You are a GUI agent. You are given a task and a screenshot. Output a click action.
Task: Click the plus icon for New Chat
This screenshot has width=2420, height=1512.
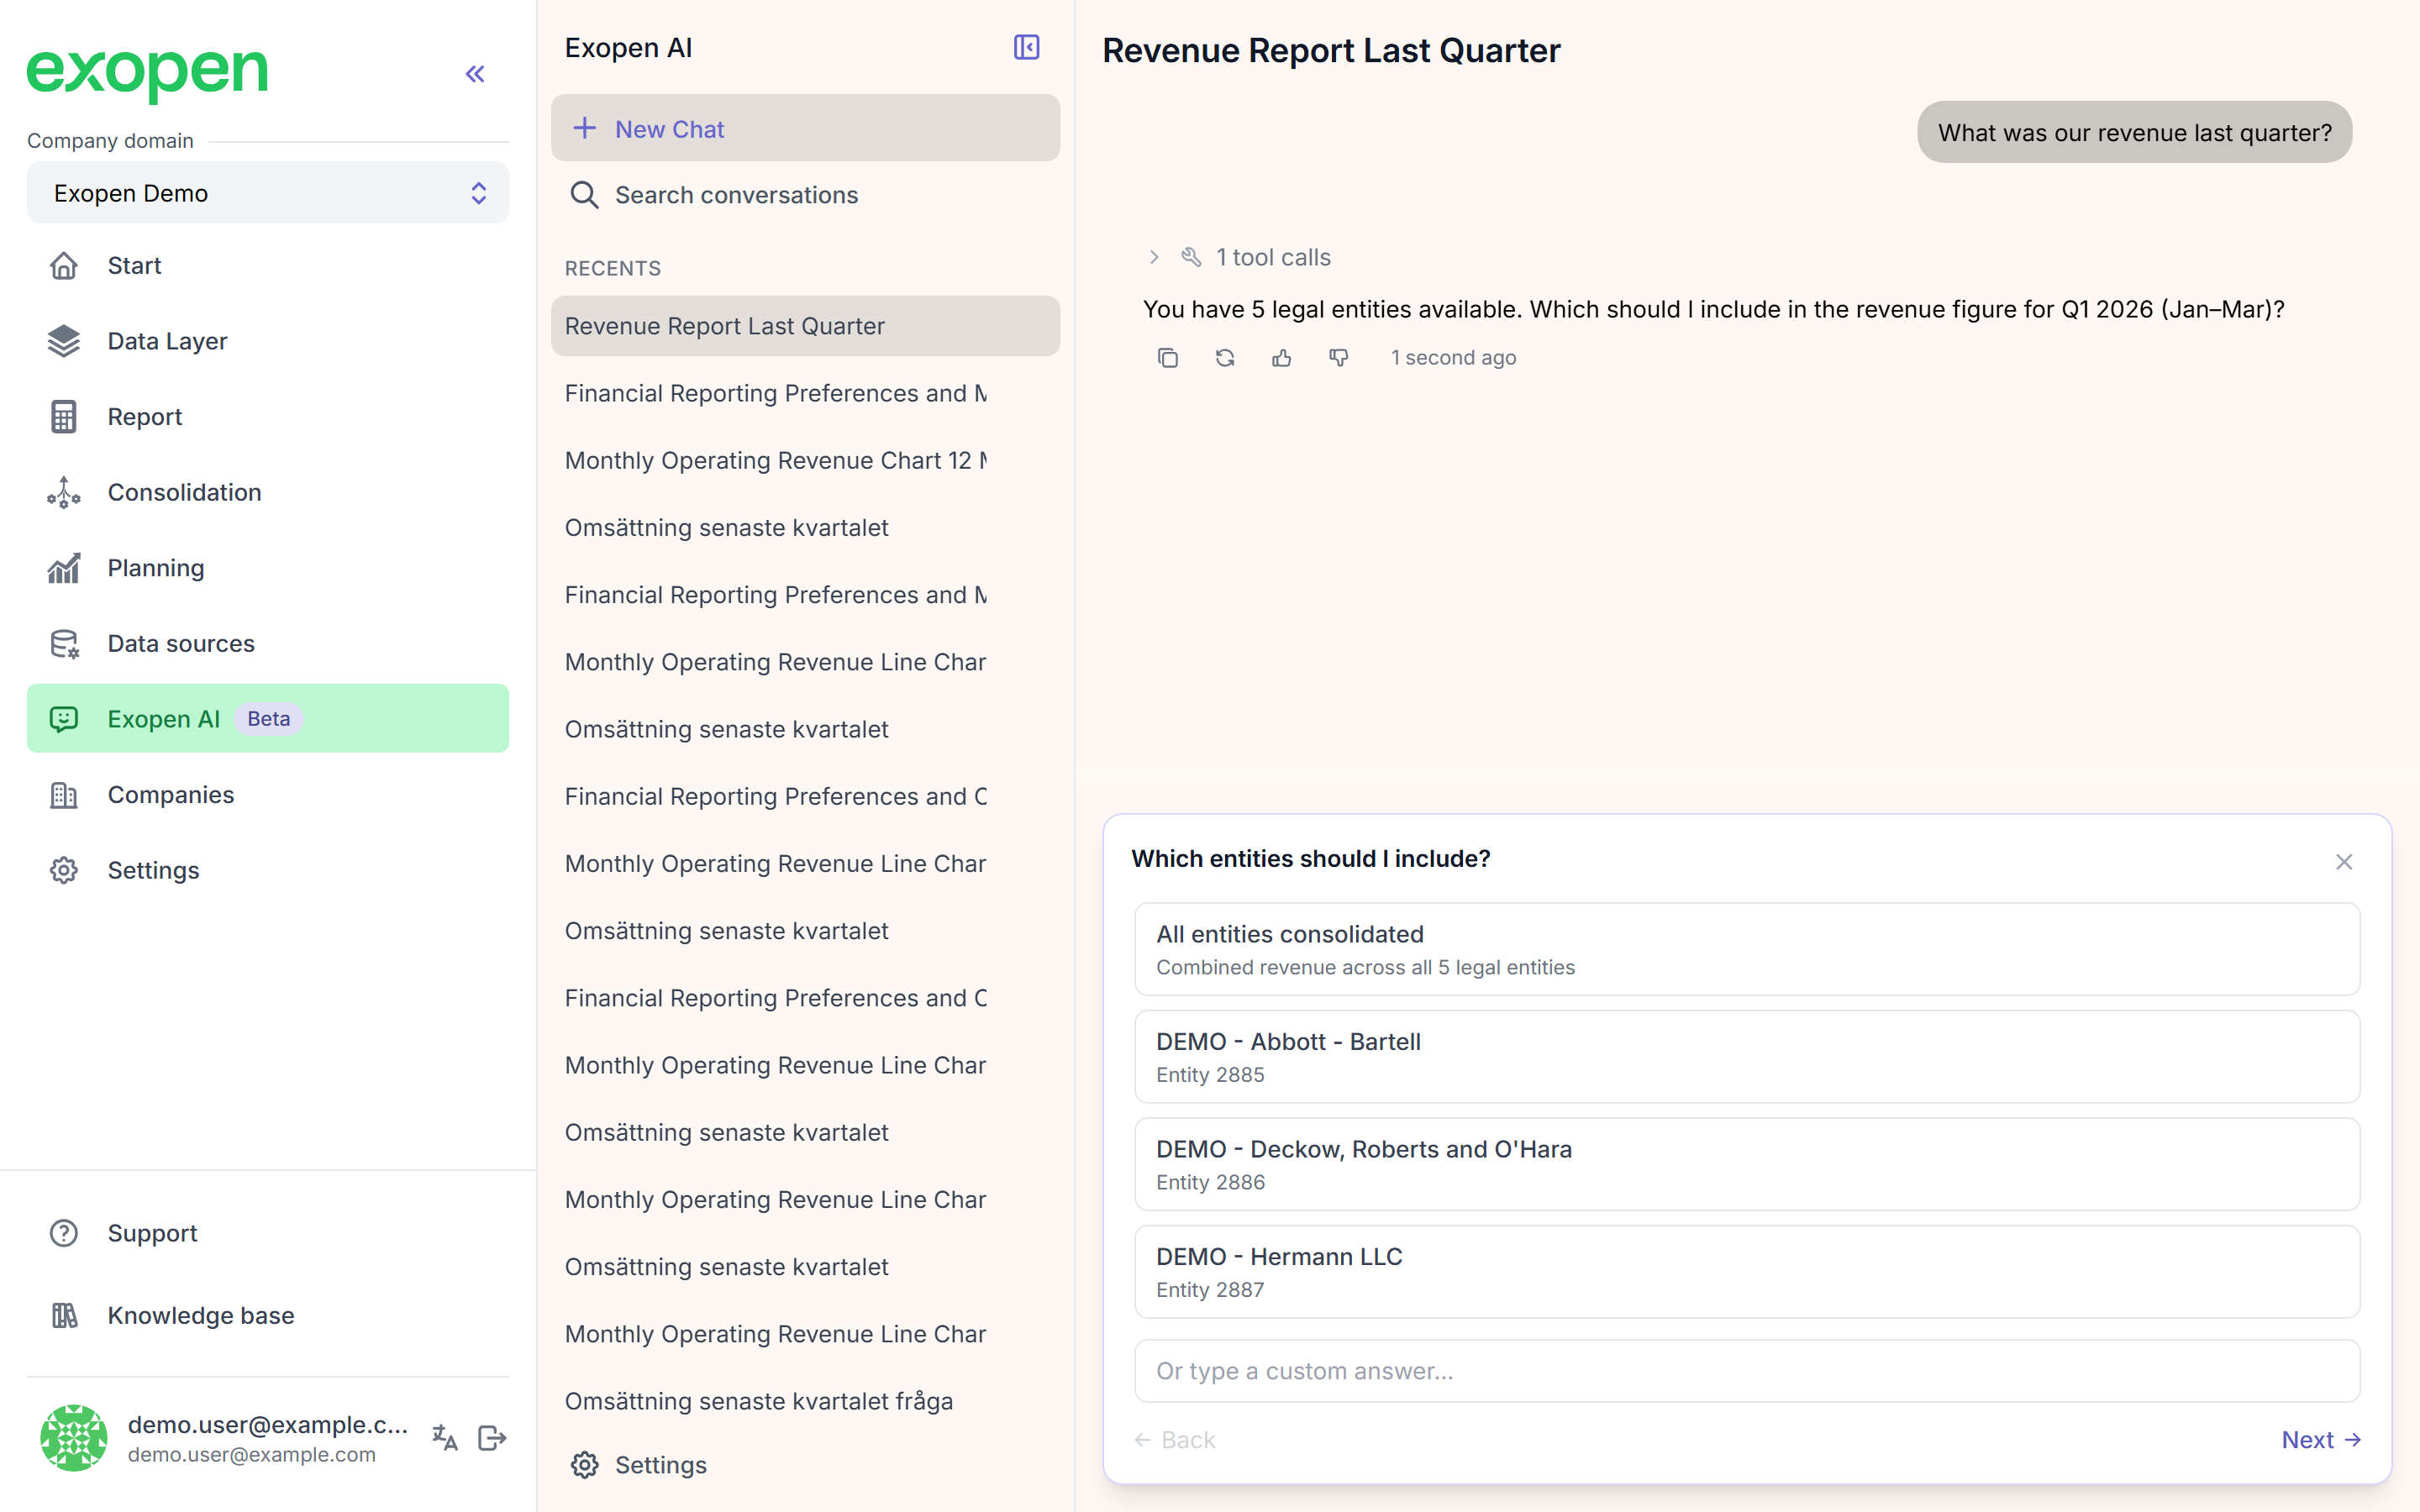coord(584,129)
